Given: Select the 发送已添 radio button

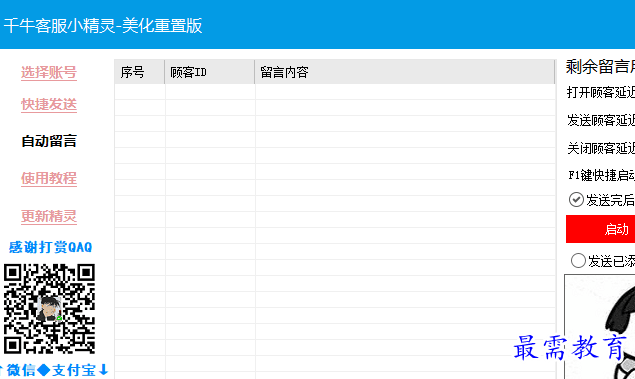Looking at the screenshot, I should 578,260.
